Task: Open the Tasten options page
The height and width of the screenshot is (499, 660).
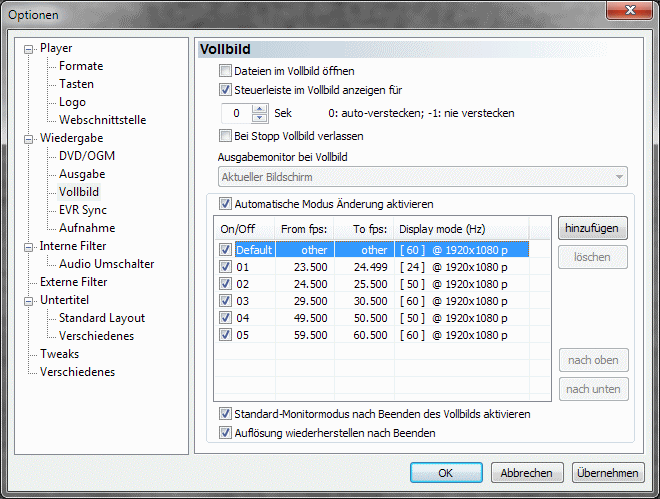Action: tap(76, 84)
